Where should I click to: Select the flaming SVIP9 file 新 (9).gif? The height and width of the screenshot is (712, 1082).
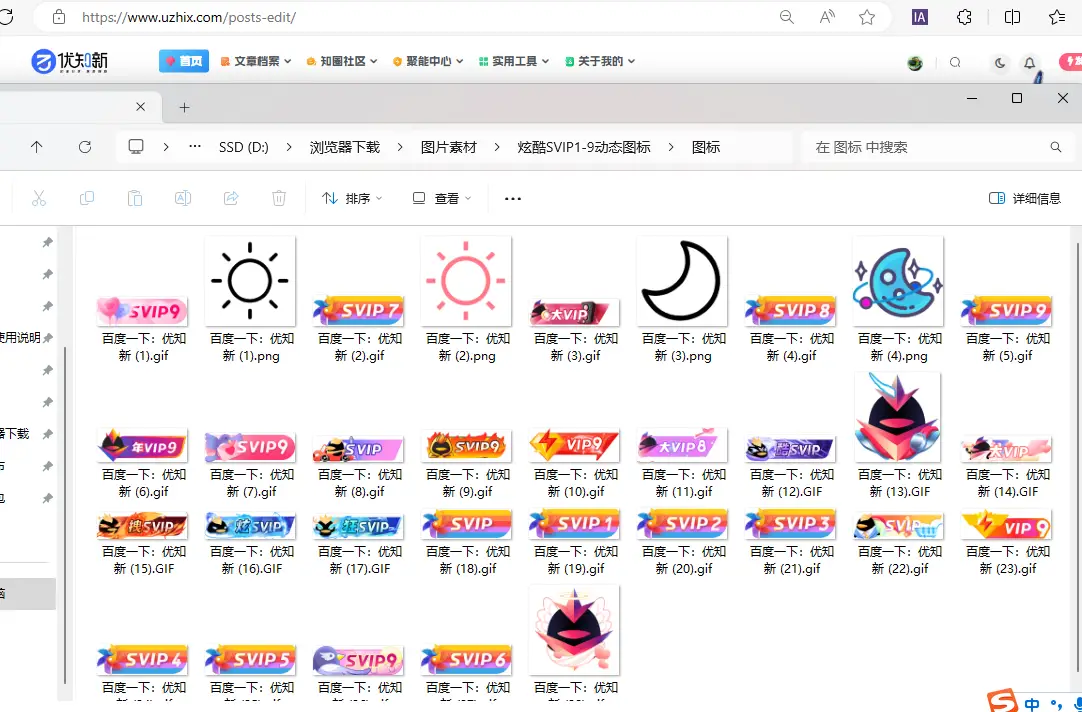(x=466, y=464)
